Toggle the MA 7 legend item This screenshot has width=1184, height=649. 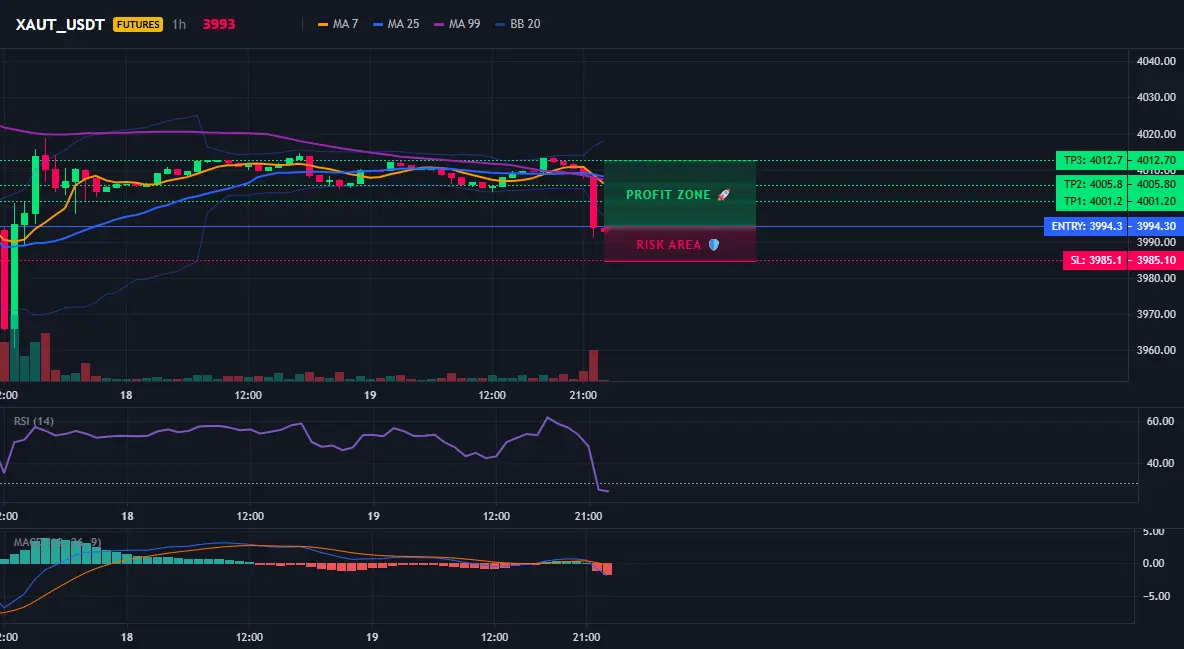click(338, 24)
